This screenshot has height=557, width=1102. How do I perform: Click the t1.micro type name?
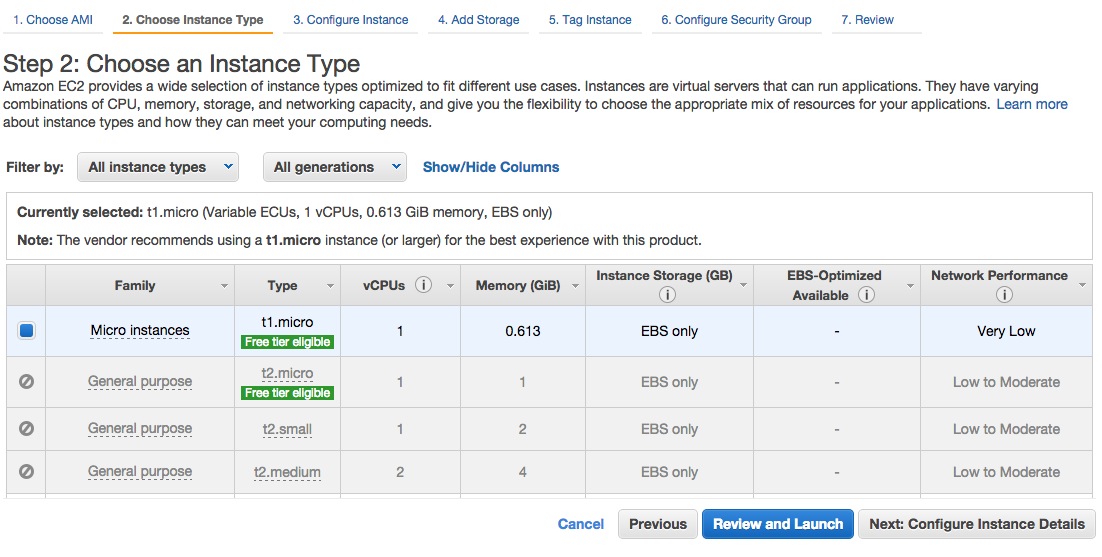[x=287, y=322]
